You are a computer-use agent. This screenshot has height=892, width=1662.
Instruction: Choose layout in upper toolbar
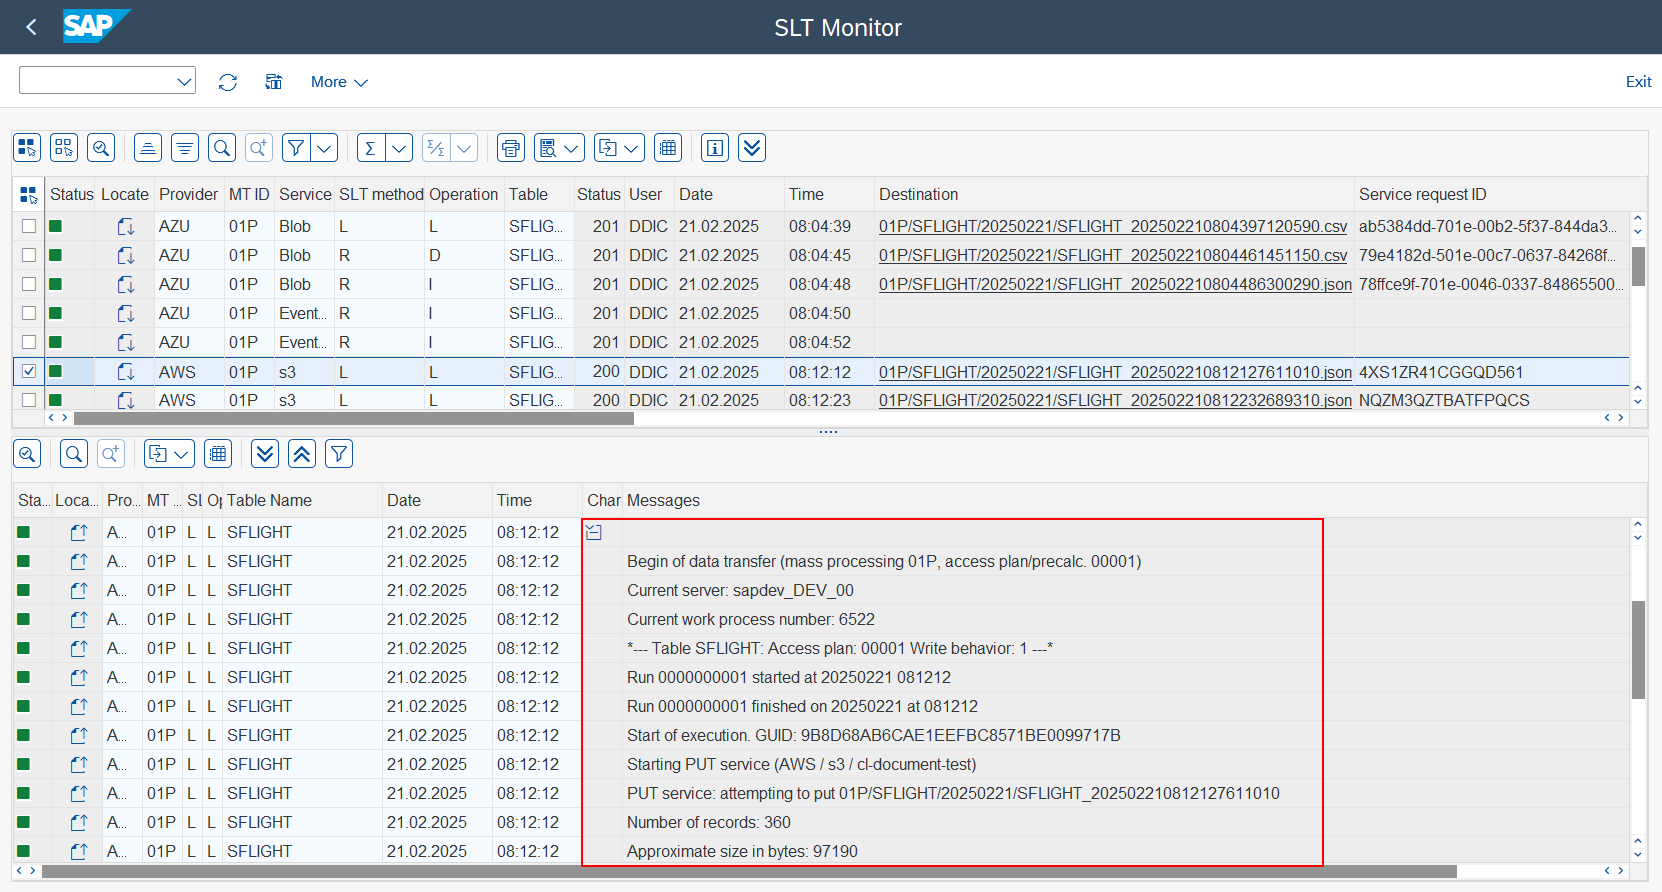pos(668,148)
